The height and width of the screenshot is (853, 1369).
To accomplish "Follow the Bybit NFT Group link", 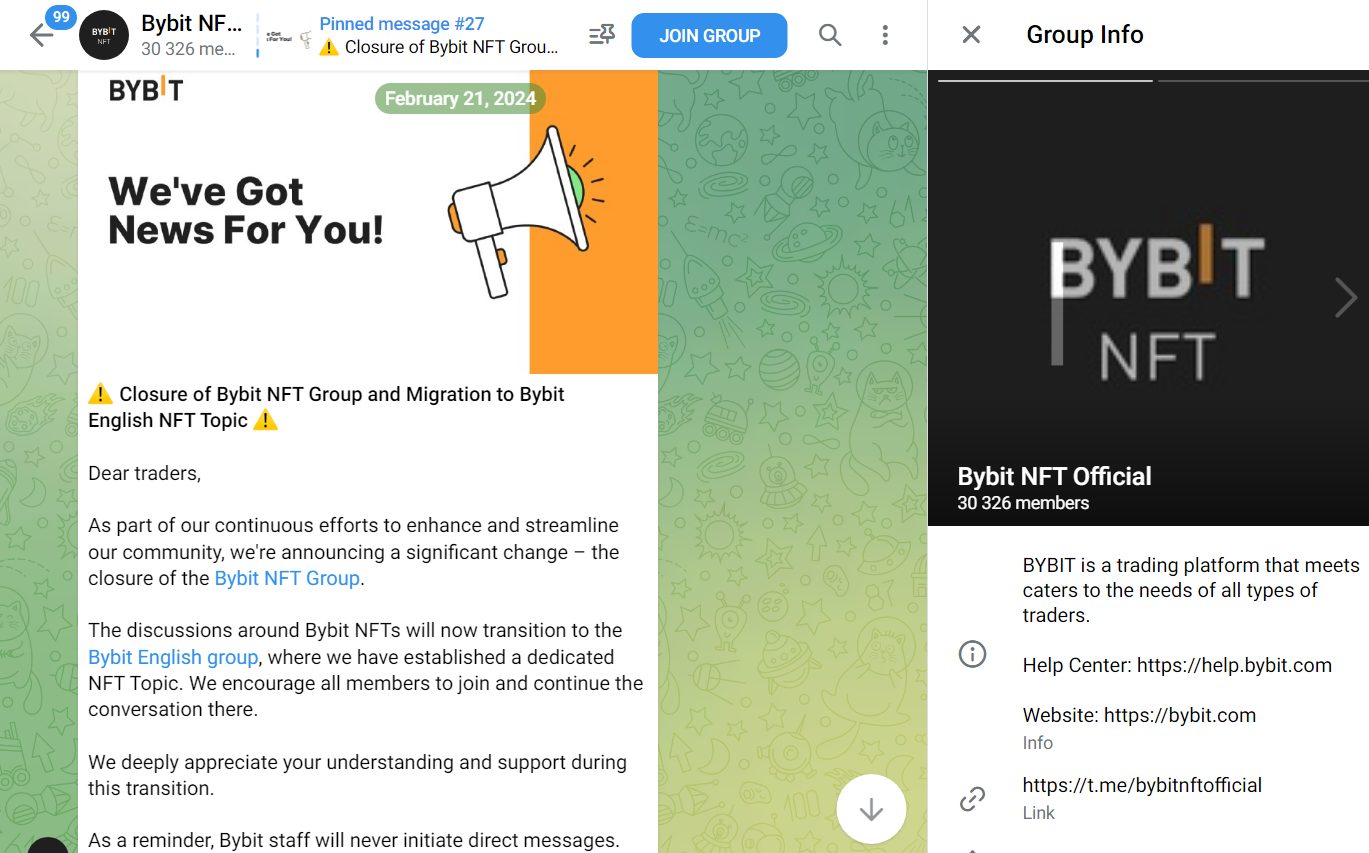I will coord(287,578).
